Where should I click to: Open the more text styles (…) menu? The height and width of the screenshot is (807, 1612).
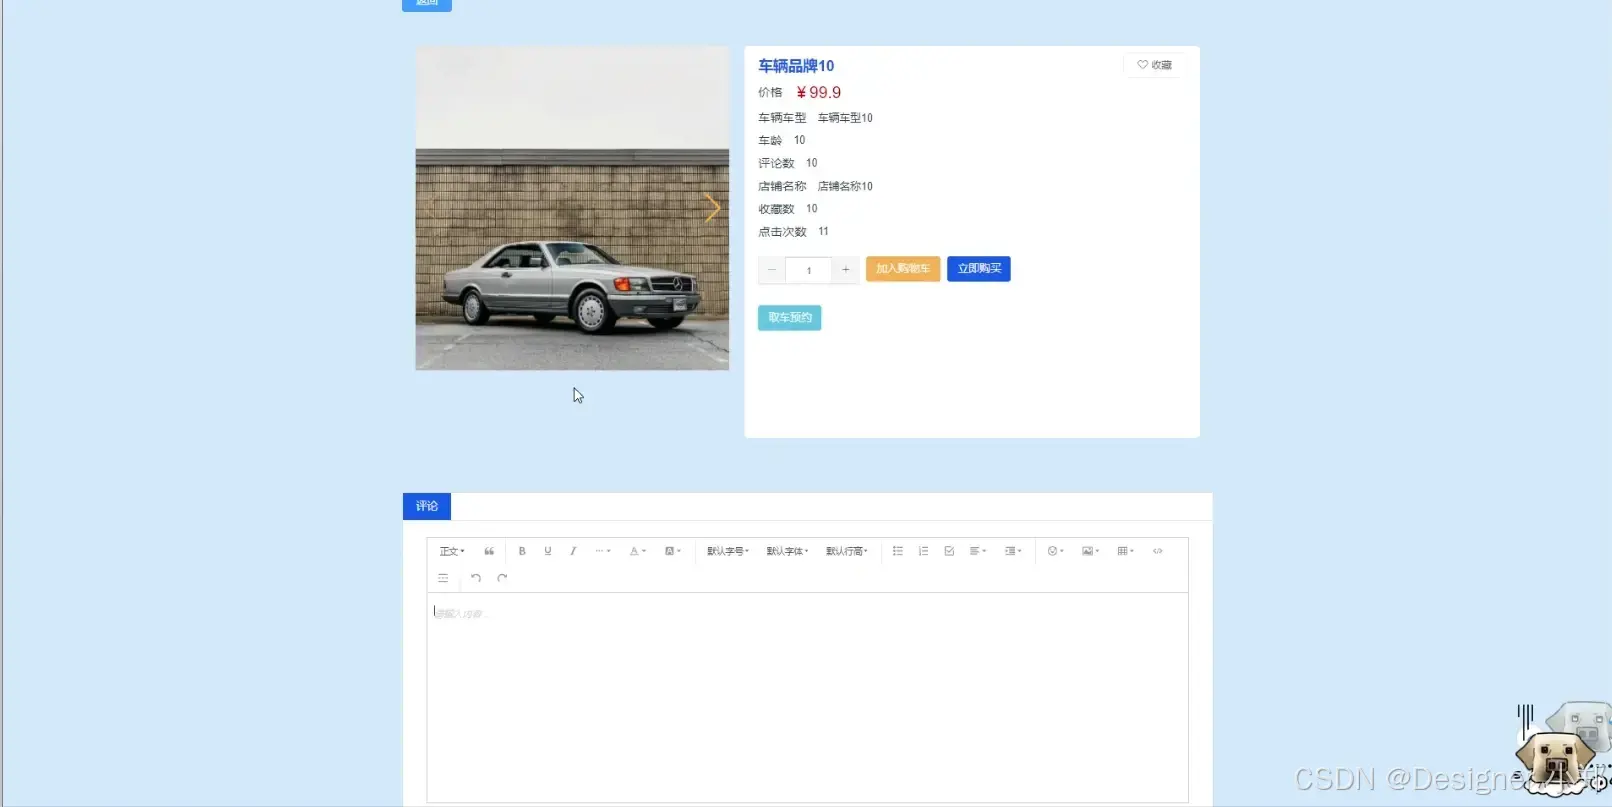(x=602, y=551)
